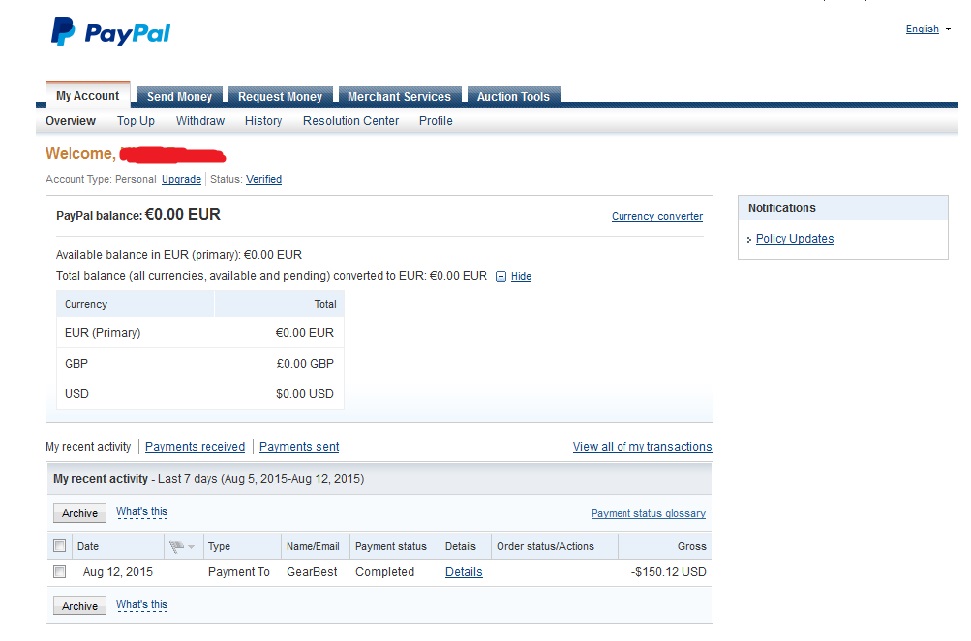Click the Date column header
Screen dimensions: 971x641
[x=87, y=546]
